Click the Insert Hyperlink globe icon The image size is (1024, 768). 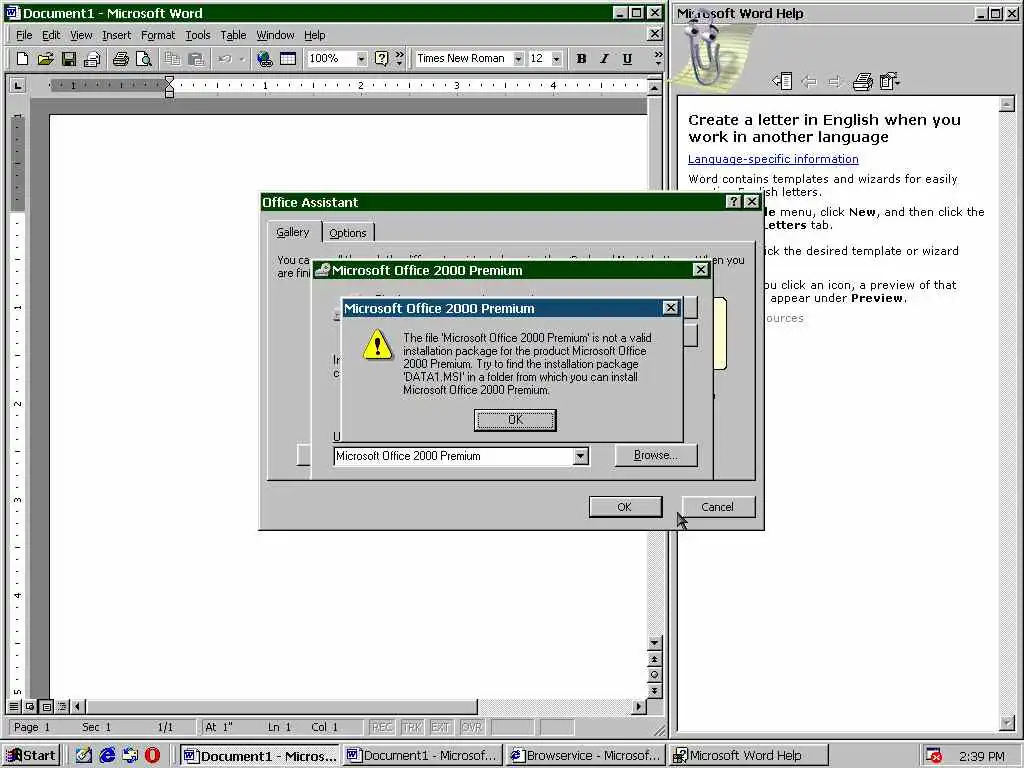[x=264, y=59]
